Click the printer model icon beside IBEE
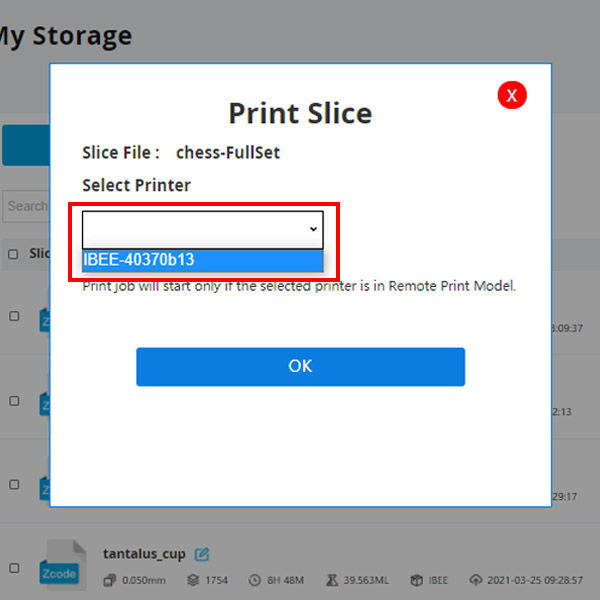The height and width of the screenshot is (600, 600). click(x=416, y=580)
